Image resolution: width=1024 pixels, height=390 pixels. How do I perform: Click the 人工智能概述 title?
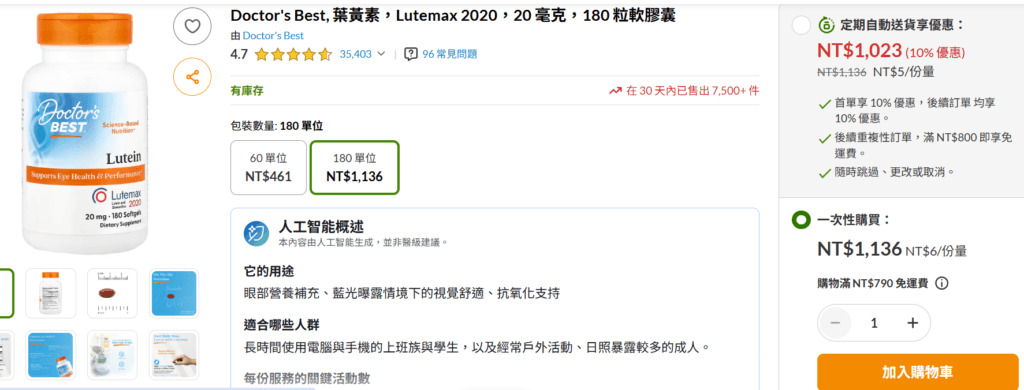click(321, 227)
